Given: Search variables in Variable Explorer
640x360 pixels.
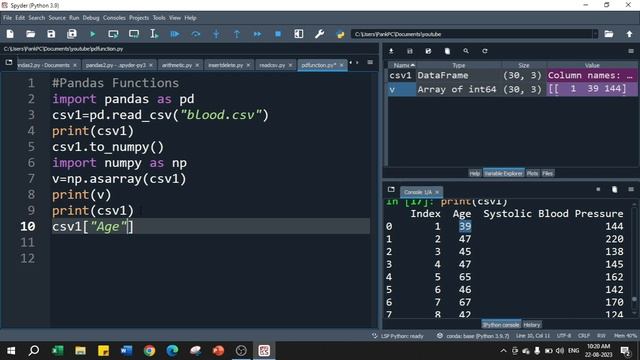Looking at the screenshot, I should click(x=466, y=51).
